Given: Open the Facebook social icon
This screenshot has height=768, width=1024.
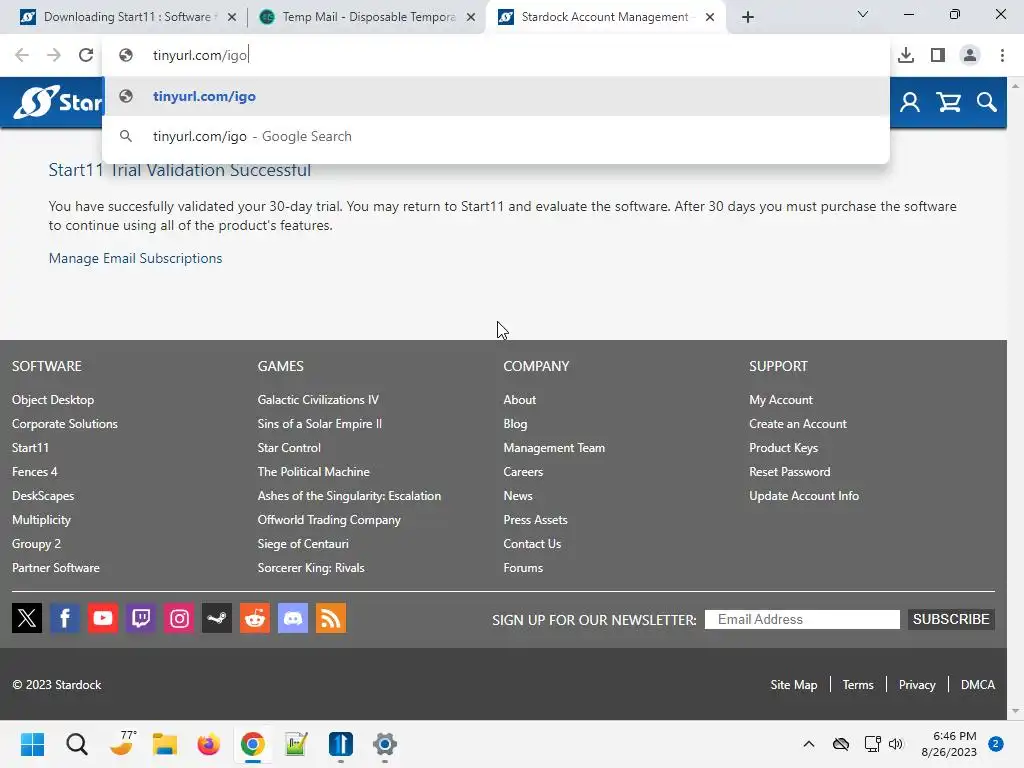Looking at the screenshot, I should (65, 618).
